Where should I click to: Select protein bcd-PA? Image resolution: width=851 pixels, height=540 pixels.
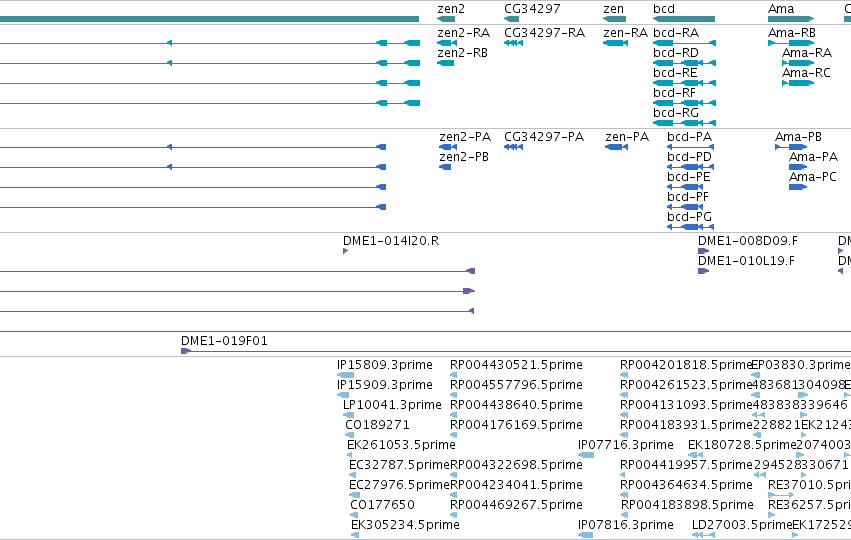[x=690, y=147]
